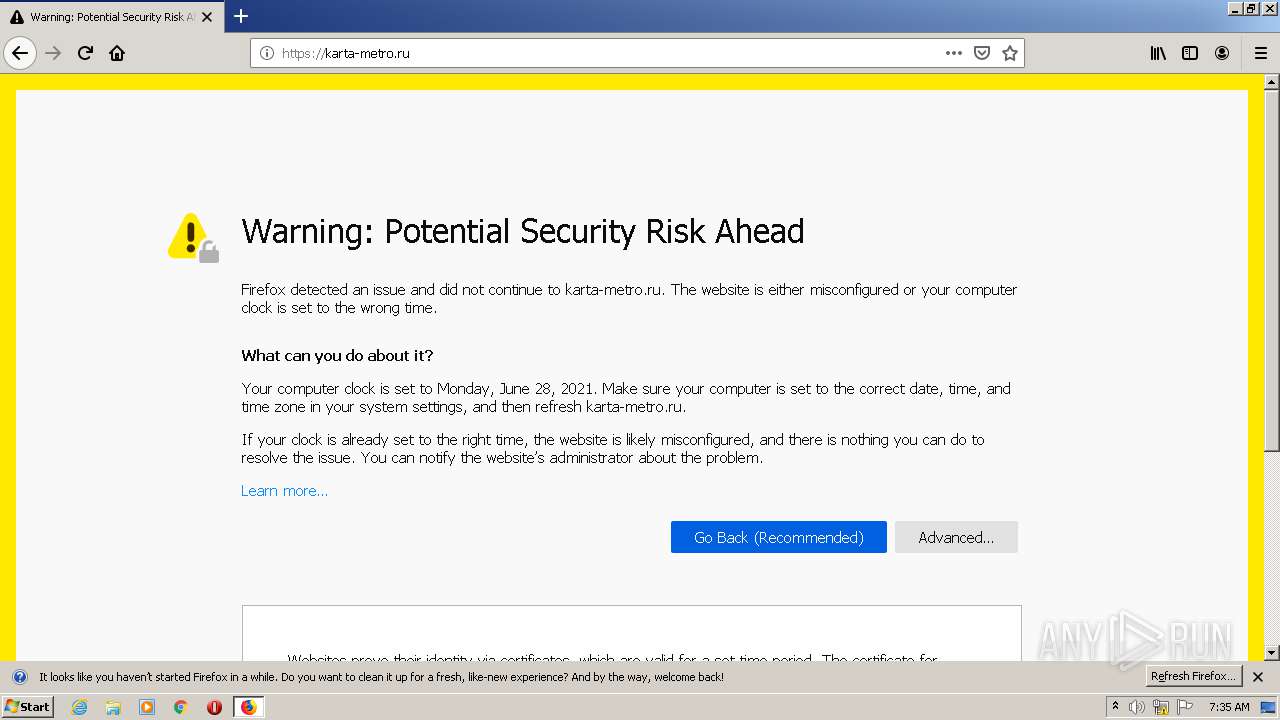
Task: Click the browser Back arrow button
Action: tap(20, 53)
